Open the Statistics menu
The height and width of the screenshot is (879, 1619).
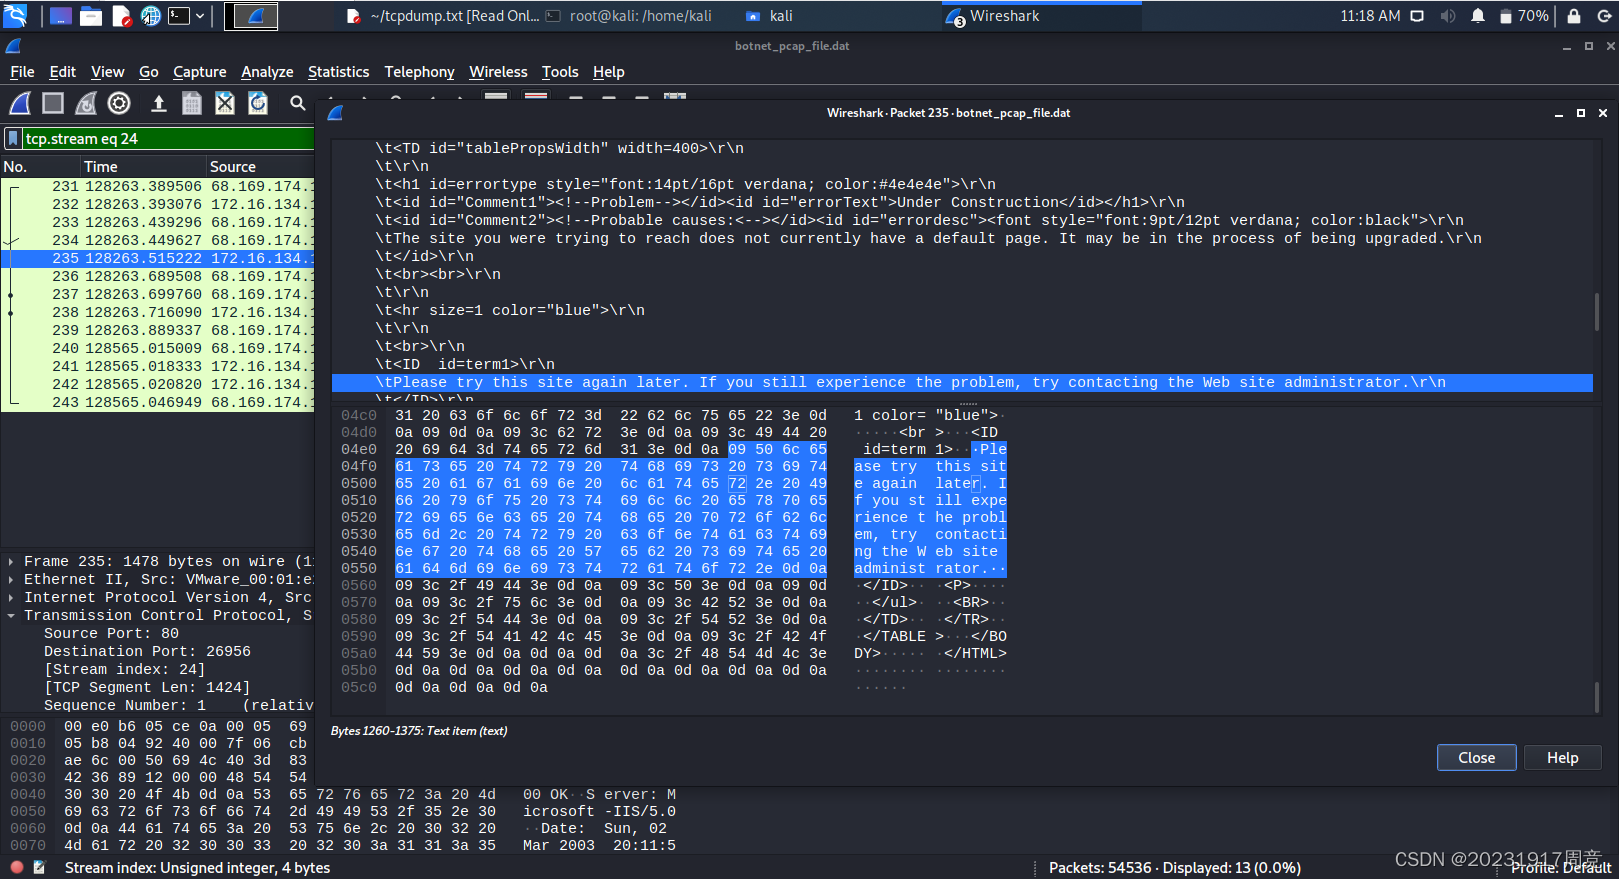339,72
